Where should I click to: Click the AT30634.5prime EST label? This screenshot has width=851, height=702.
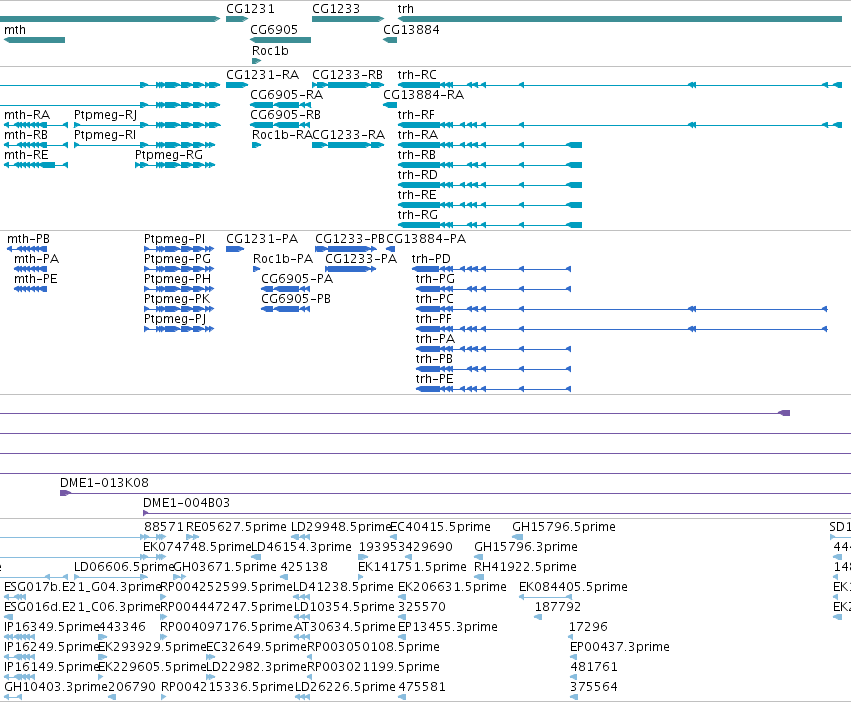(x=345, y=627)
